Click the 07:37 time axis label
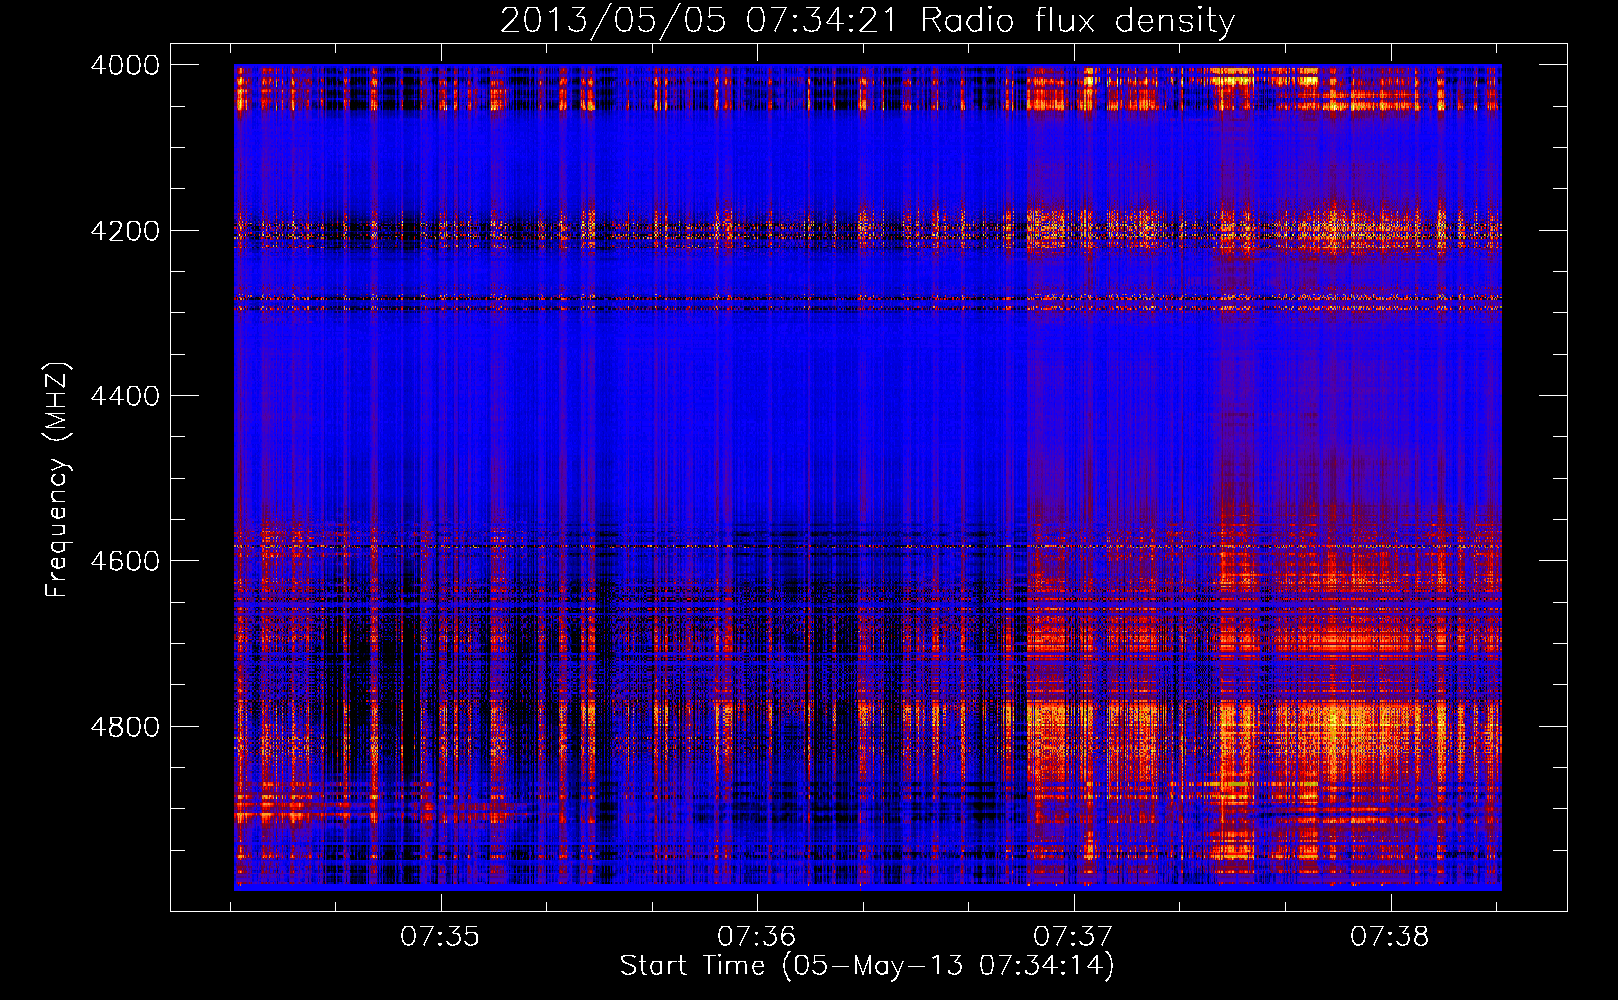This screenshot has height=1000, width=1618. pos(1073,936)
